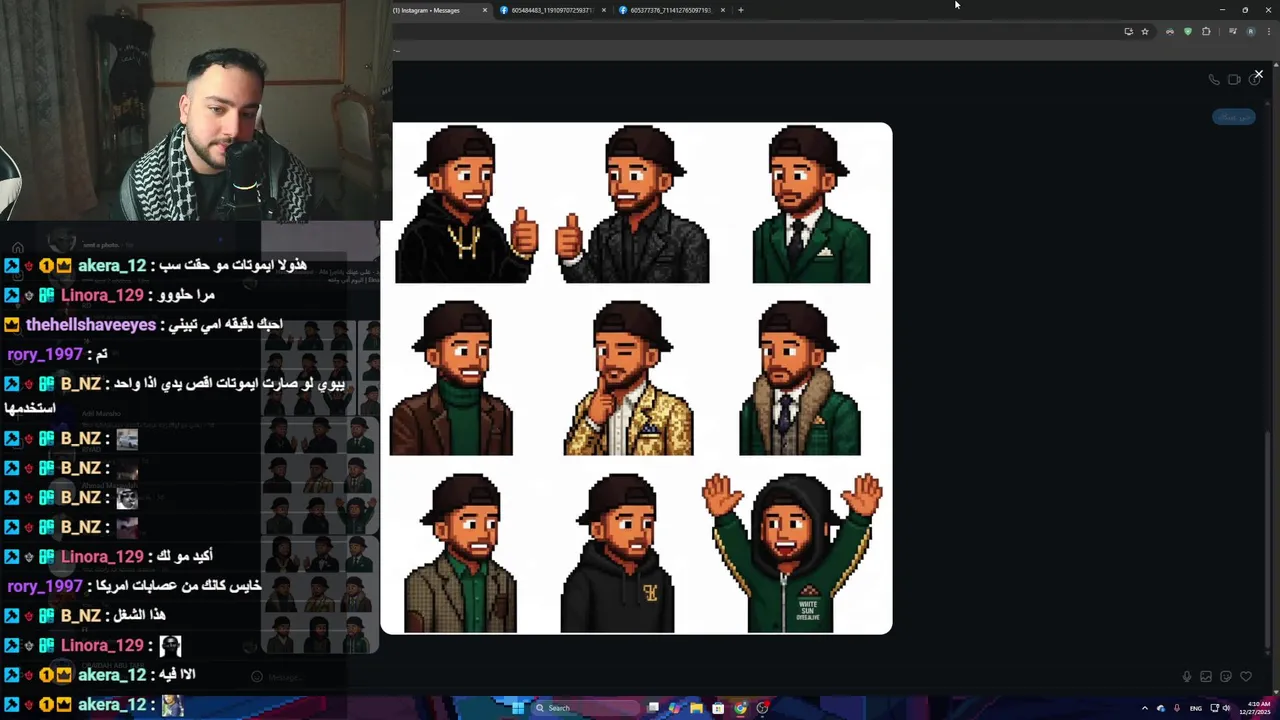Click the blue message bubble at top right
Viewport: 1280px width, 720px height.
click(1233, 117)
